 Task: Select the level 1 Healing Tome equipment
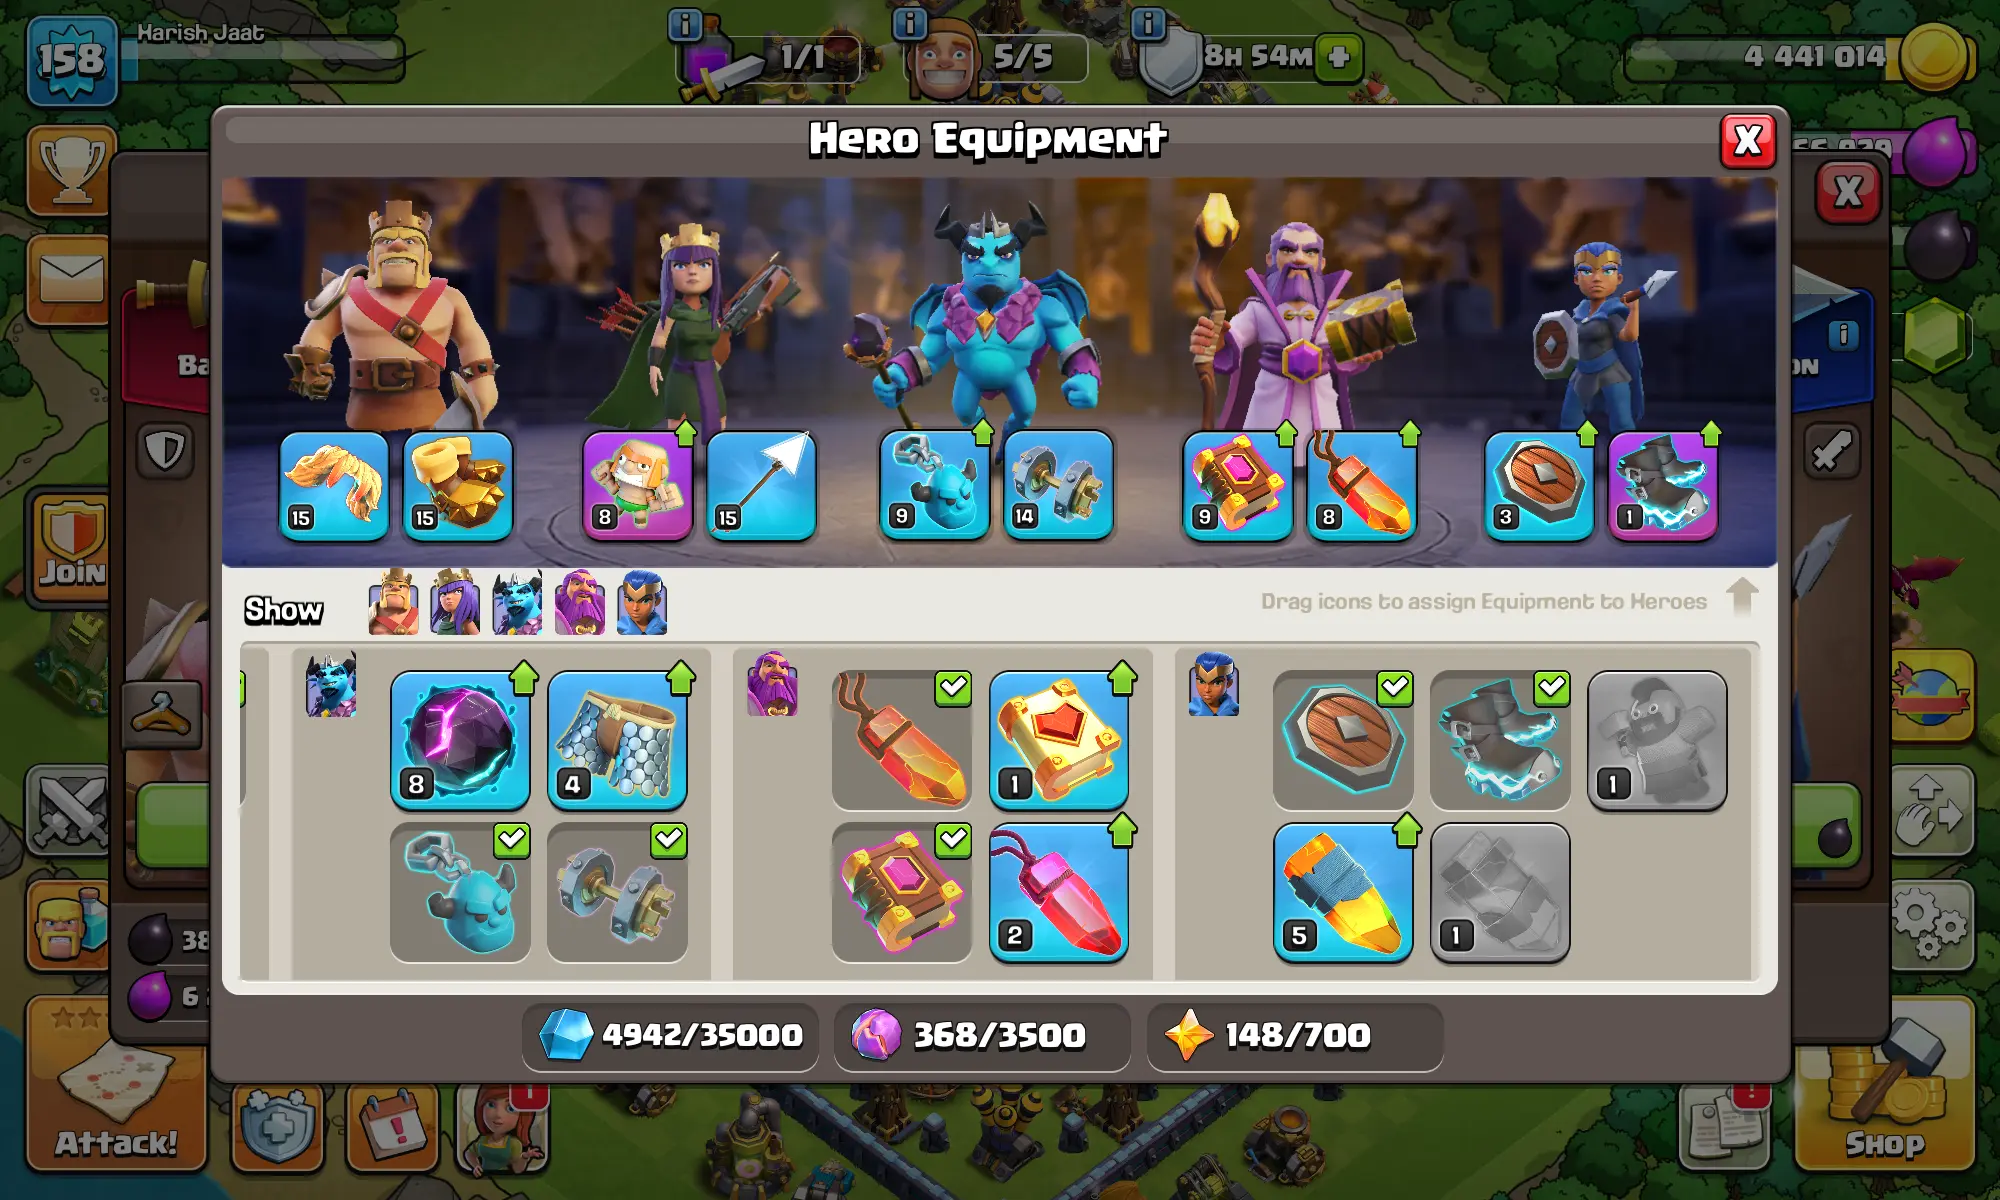coord(1059,740)
